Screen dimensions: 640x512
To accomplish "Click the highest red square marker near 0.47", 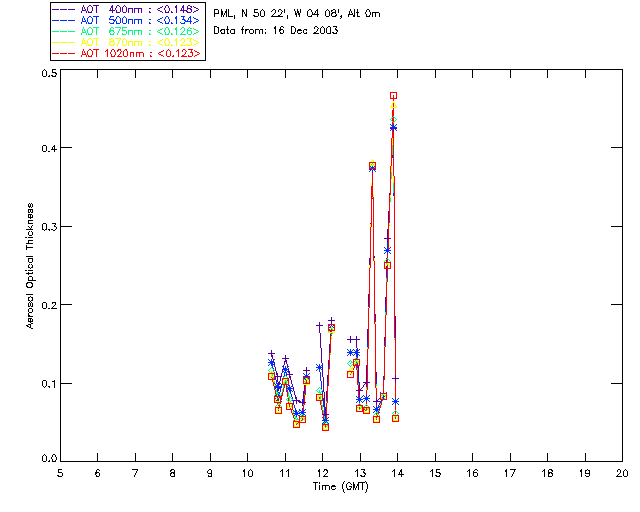I will click(x=393, y=96).
